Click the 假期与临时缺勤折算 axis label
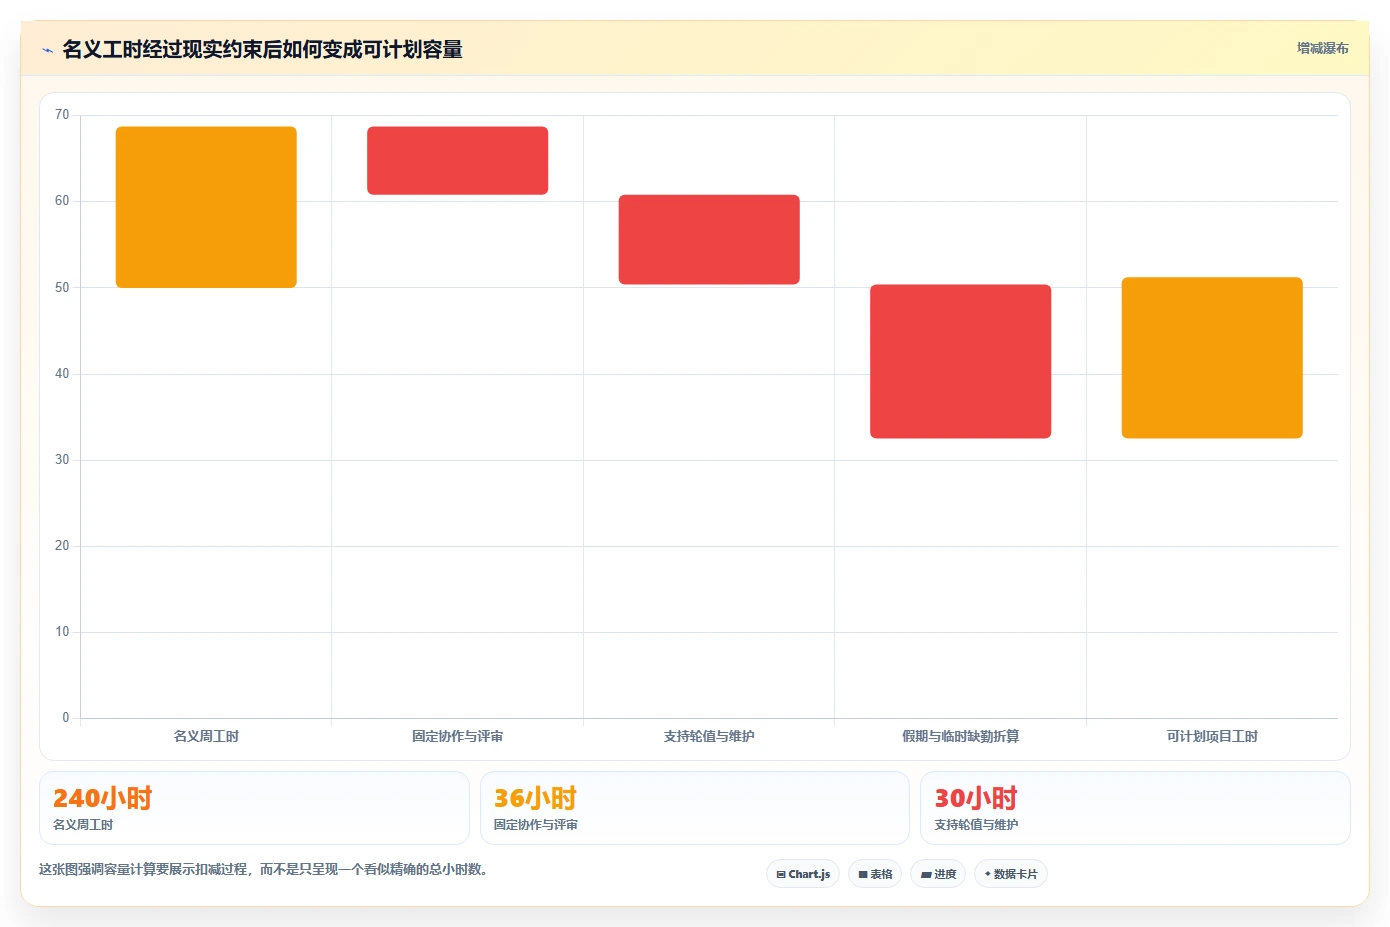Screen dimensions: 1390x927 960,736
